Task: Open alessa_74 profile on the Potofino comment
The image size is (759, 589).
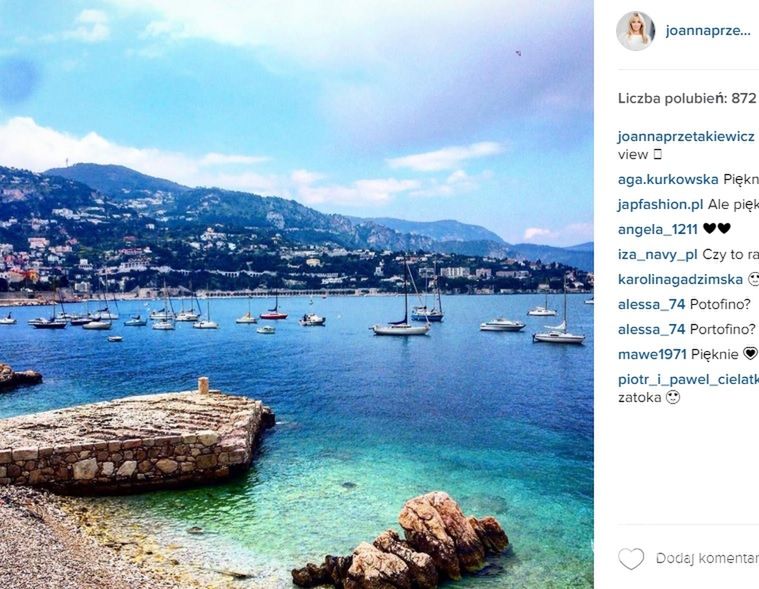Action: click(x=651, y=304)
